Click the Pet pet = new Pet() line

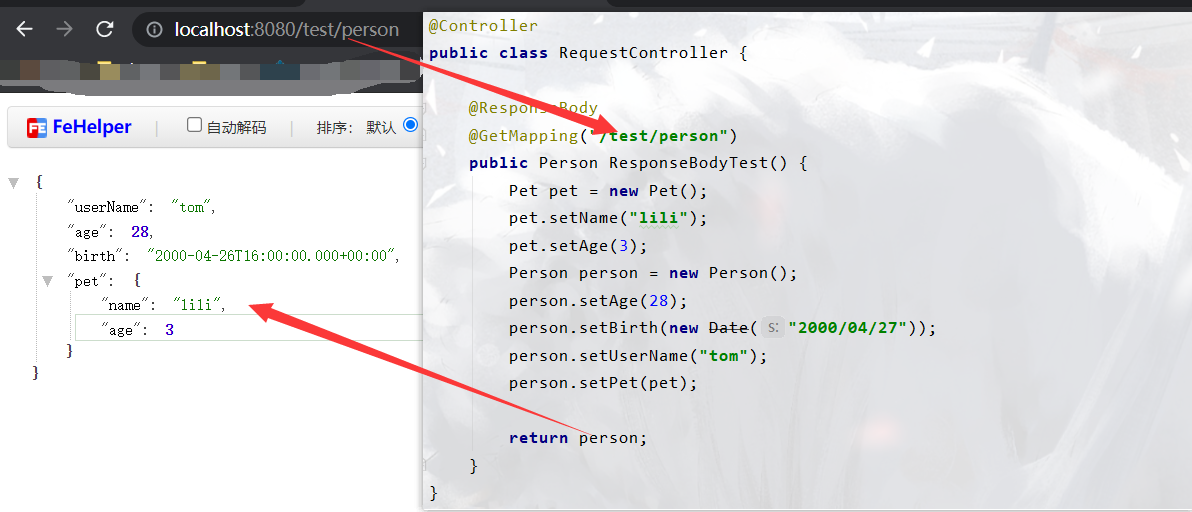pos(608,191)
